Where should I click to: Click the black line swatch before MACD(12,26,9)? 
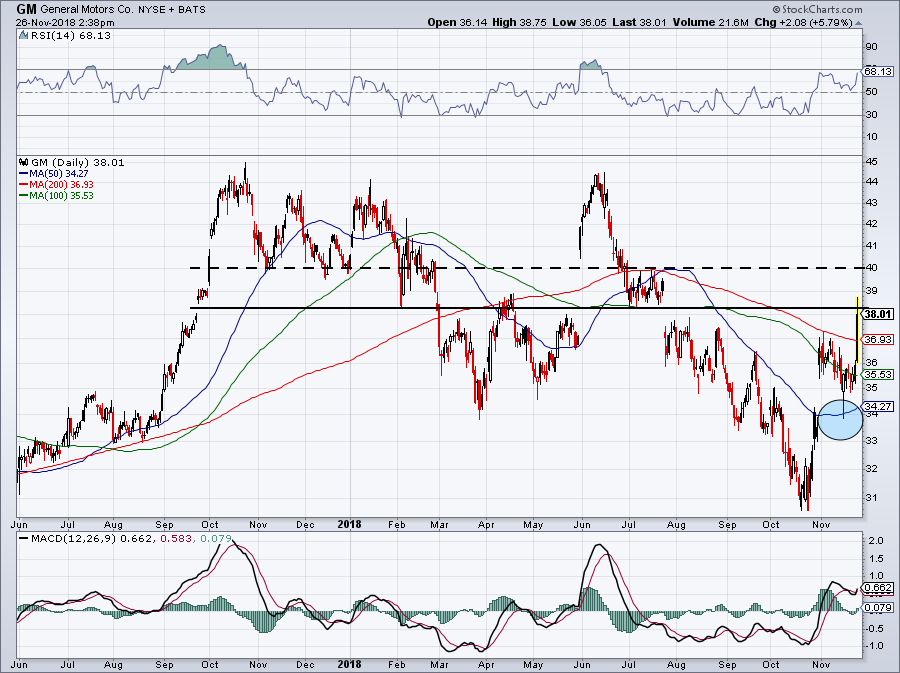pyautogui.click(x=24, y=539)
